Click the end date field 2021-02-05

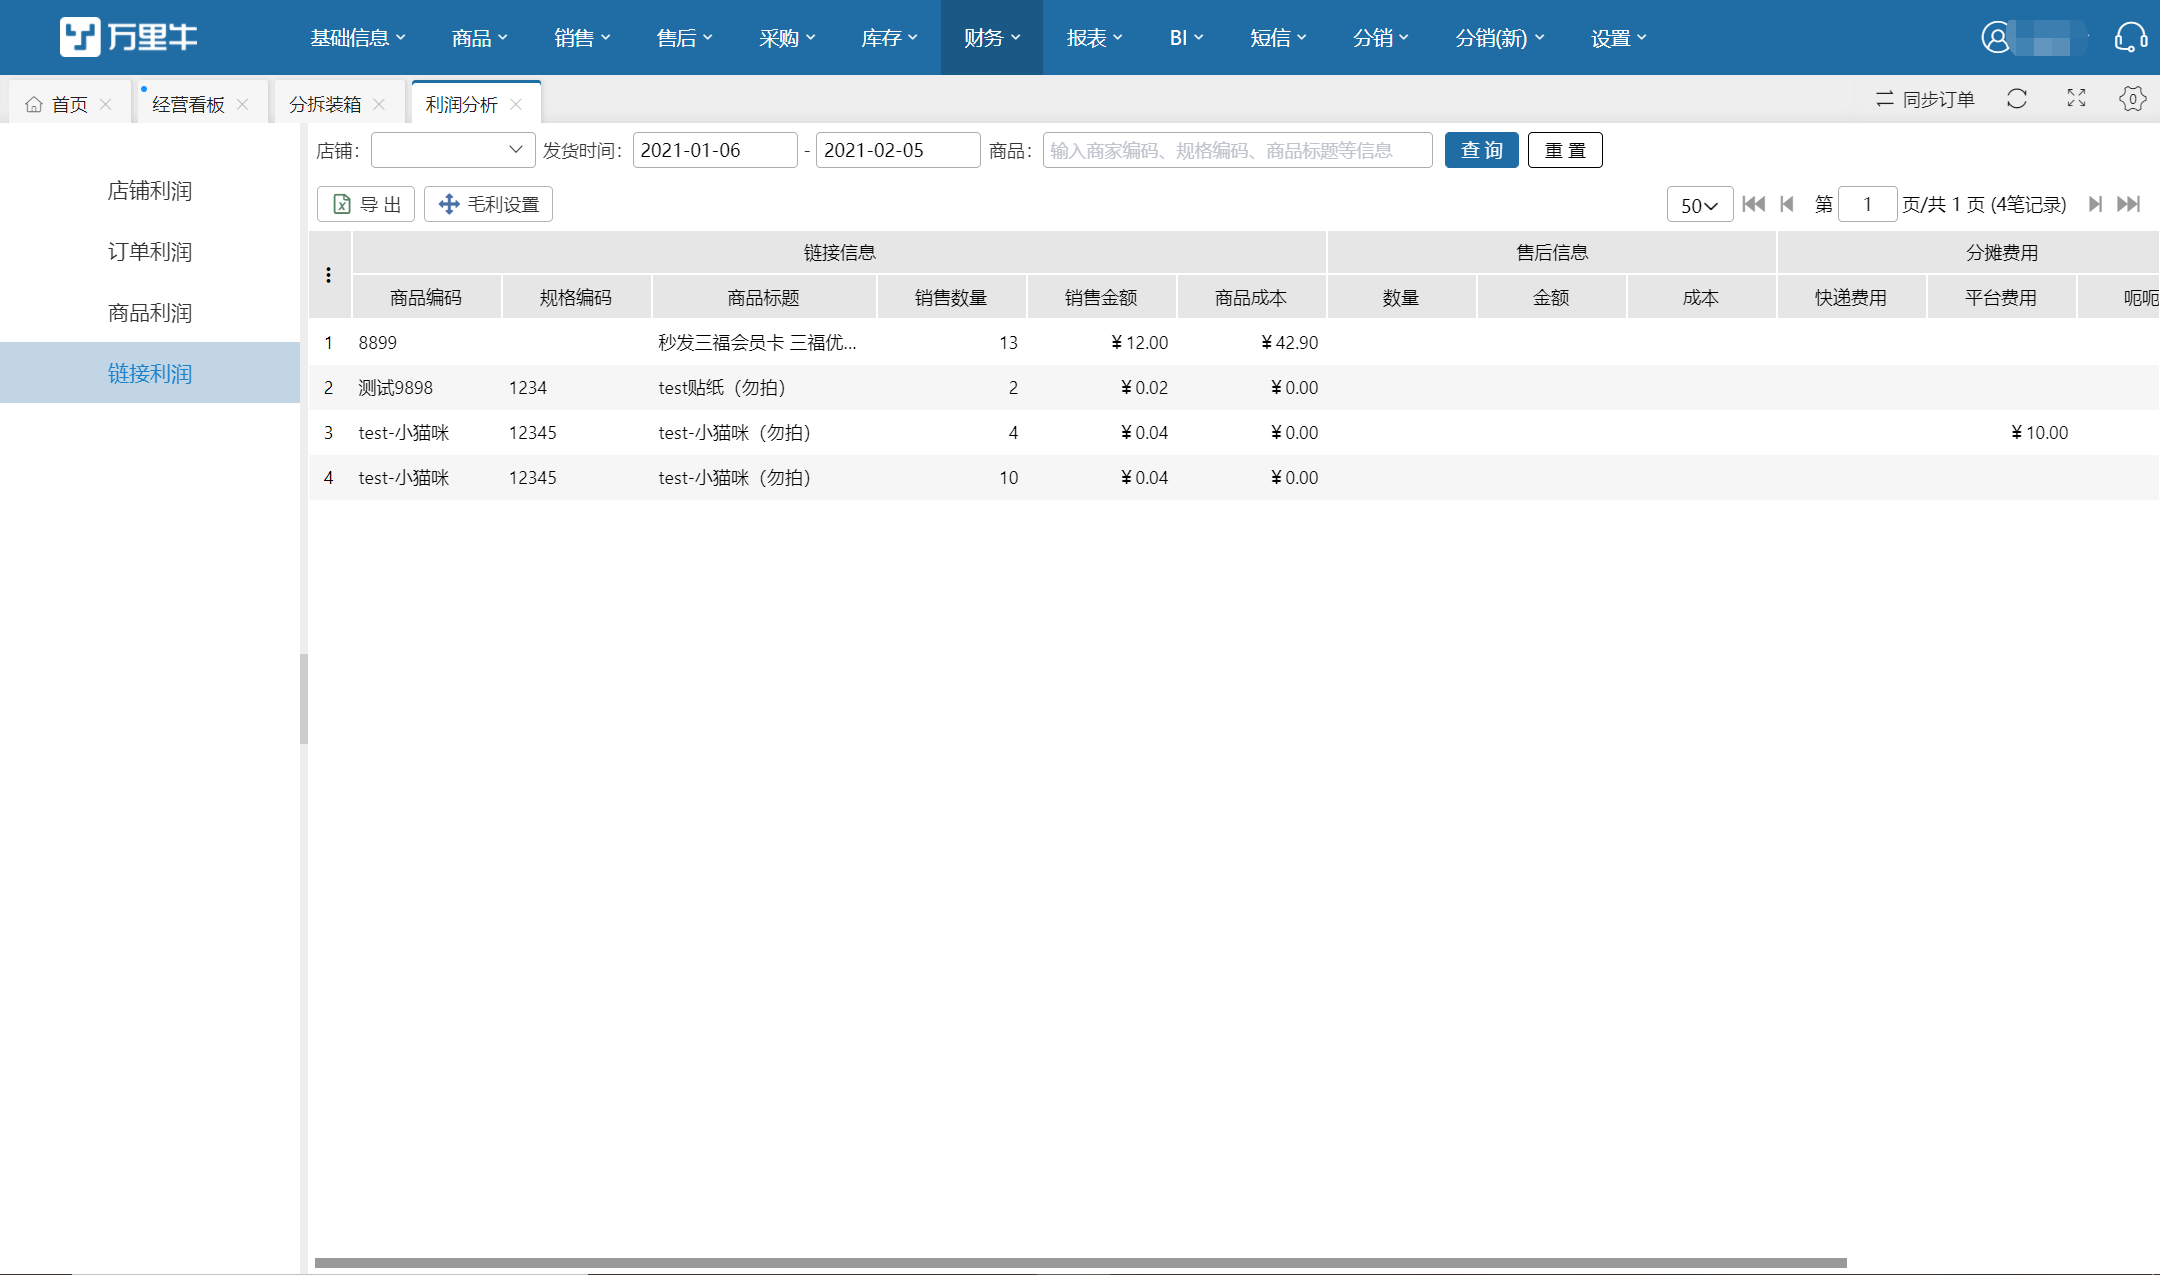point(898,150)
